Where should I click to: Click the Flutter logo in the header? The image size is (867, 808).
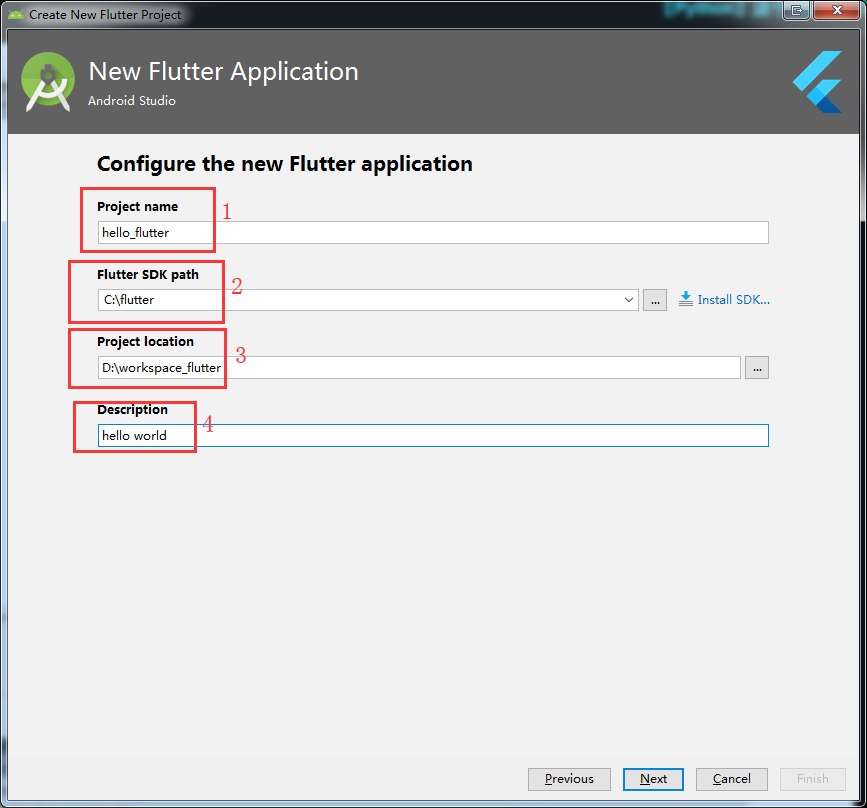[817, 82]
